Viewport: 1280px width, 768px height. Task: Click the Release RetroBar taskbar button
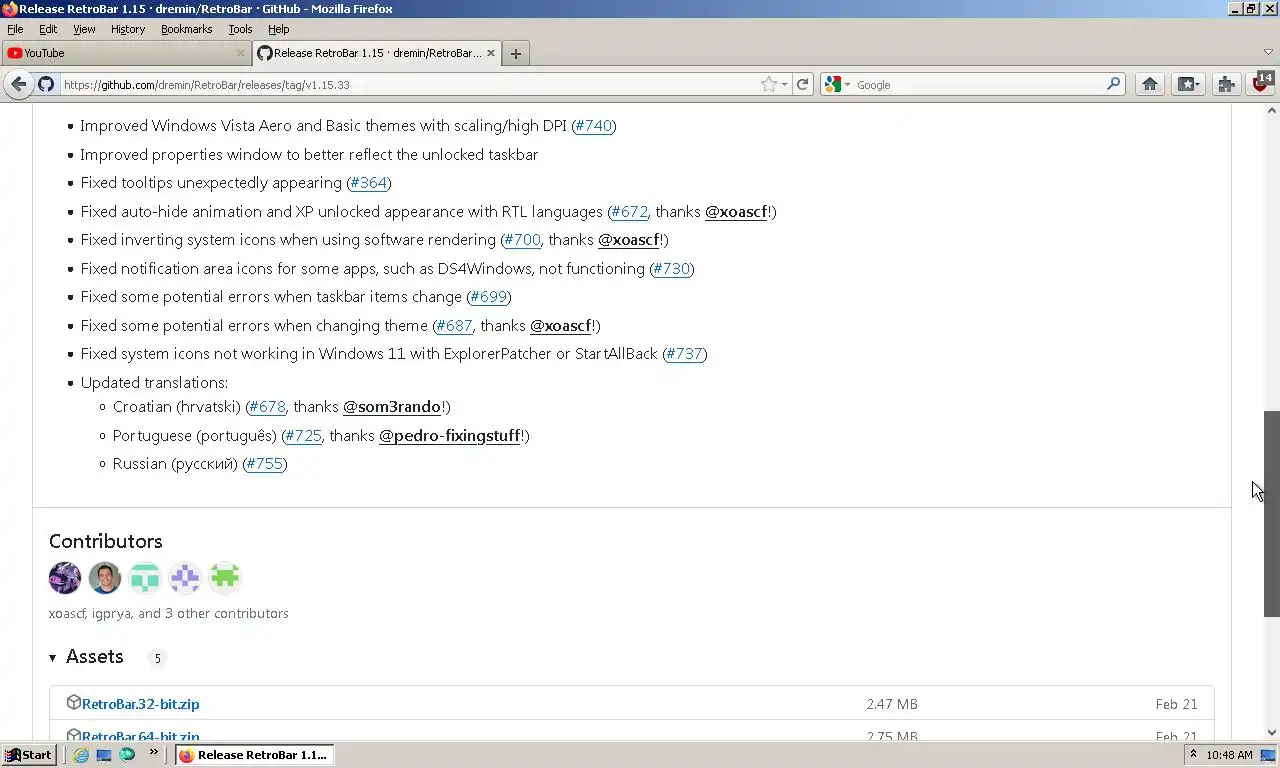[254, 755]
